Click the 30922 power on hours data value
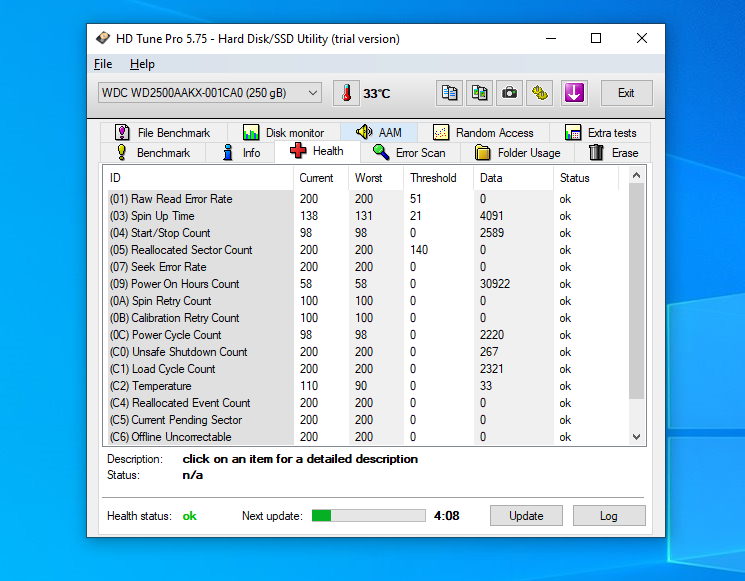 pyautogui.click(x=495, y=284)
